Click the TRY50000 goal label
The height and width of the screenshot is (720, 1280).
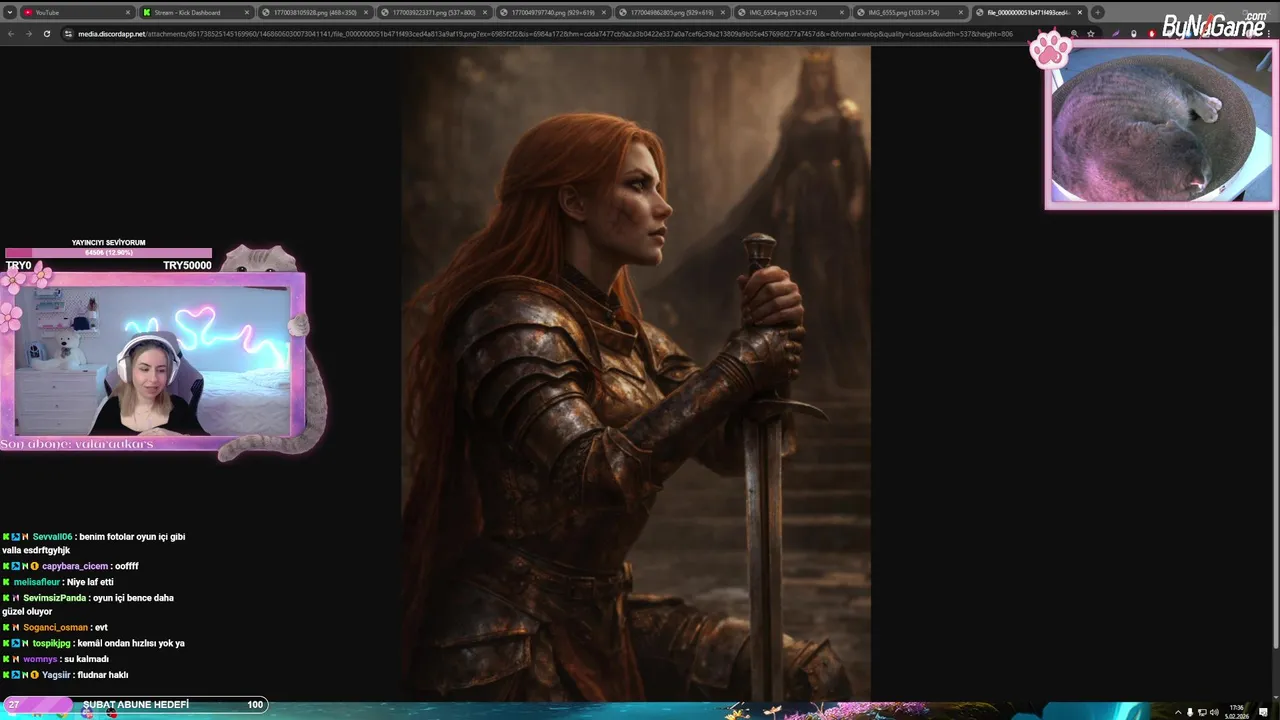[x=187, y=266]
